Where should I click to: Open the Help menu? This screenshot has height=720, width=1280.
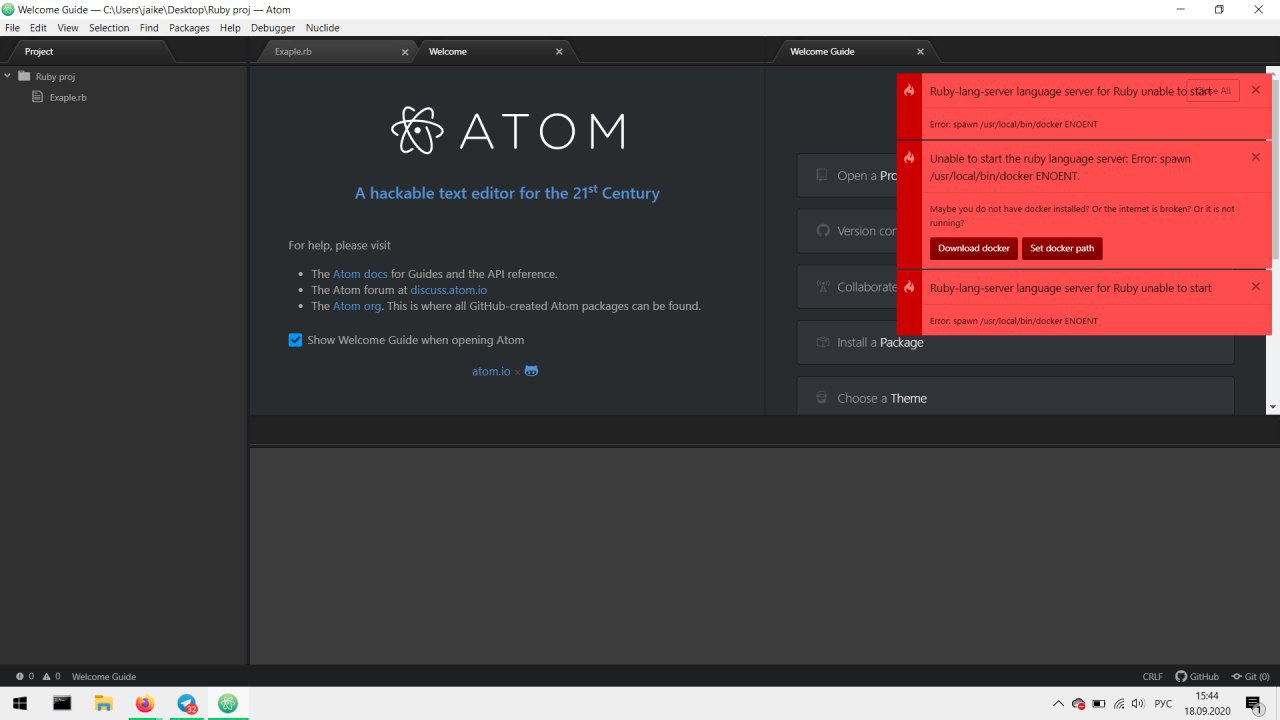[x=230, y=28]
